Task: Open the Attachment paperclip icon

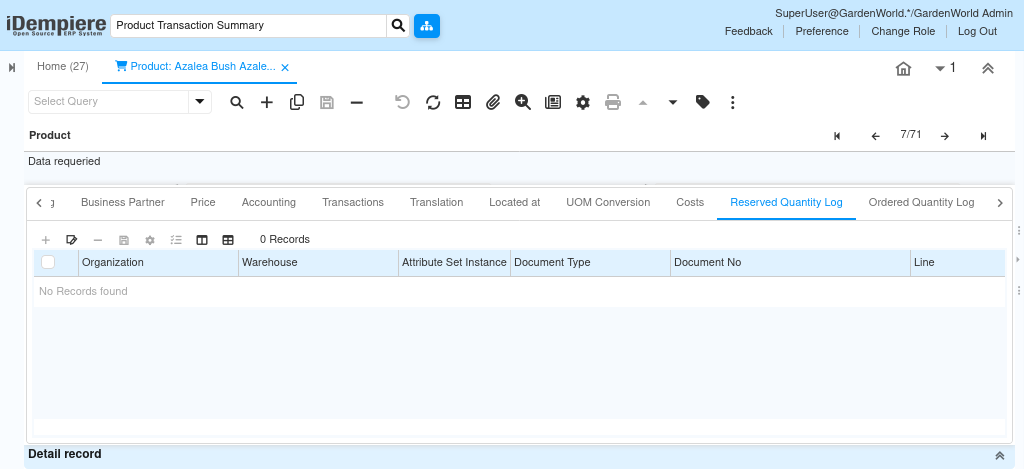Action: pyautogui.click(x=493, y=102)
